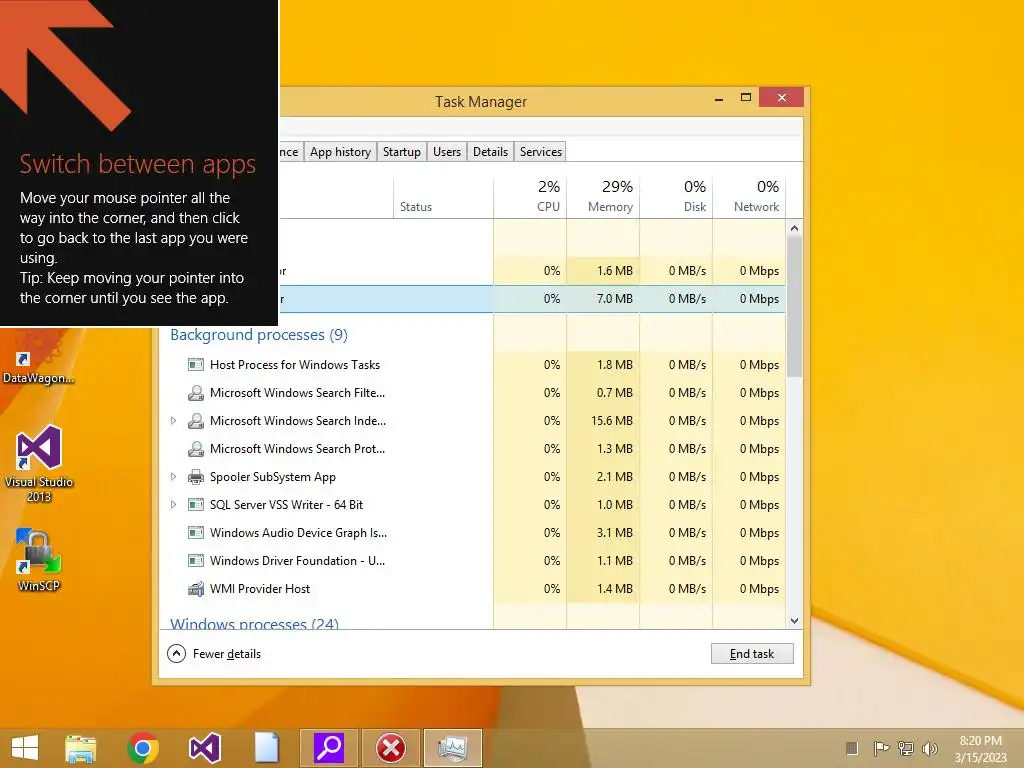This screenshot has height=768, width=1024.
Task: Click the End task button
Action: tap(752, 654)
